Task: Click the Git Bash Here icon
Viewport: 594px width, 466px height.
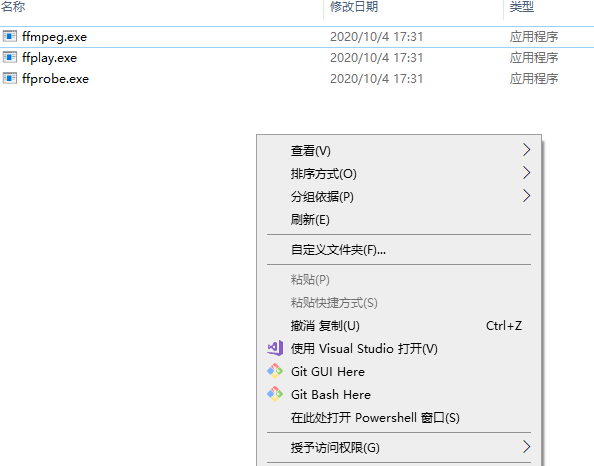Action: pyautogui.click(x=275, y=394)
